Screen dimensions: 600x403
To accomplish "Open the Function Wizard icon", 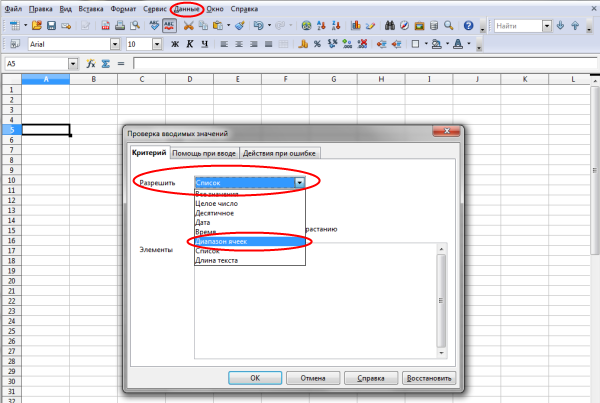I will click(x=91, y=64).
